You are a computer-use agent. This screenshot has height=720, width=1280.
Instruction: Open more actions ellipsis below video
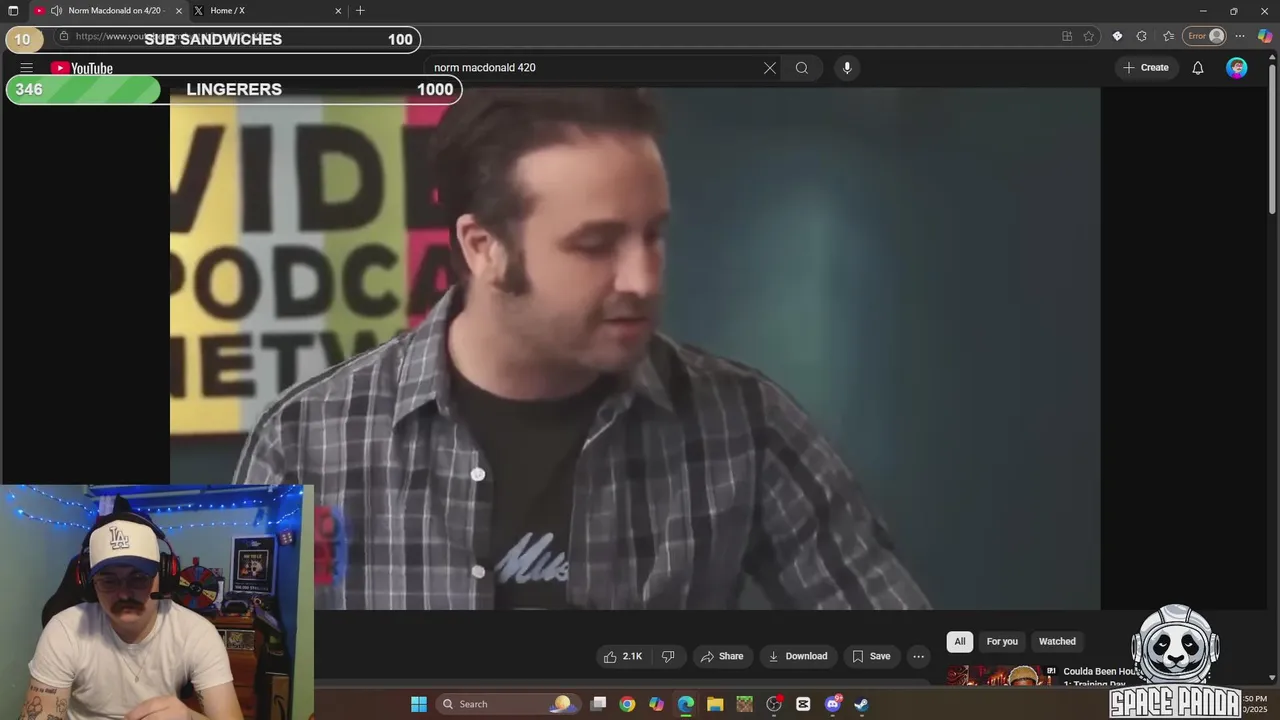coord(918,656)
